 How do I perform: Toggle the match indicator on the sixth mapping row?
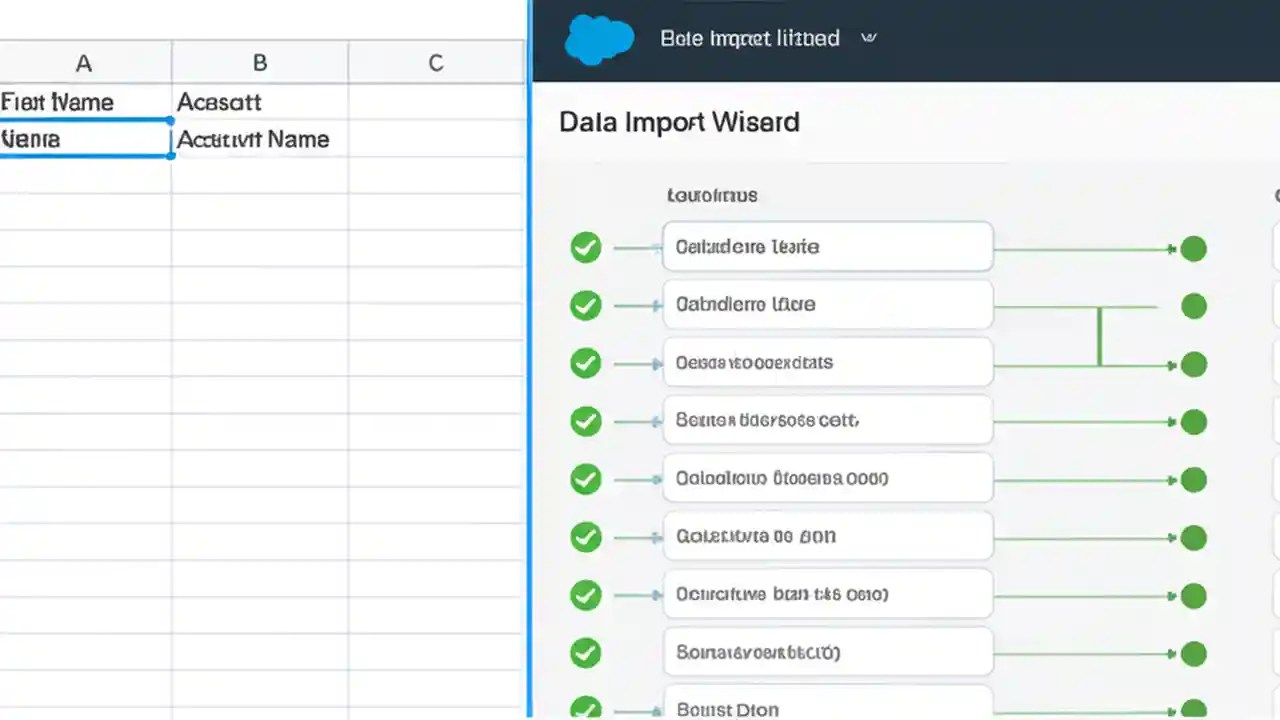(x=586, y=537)
